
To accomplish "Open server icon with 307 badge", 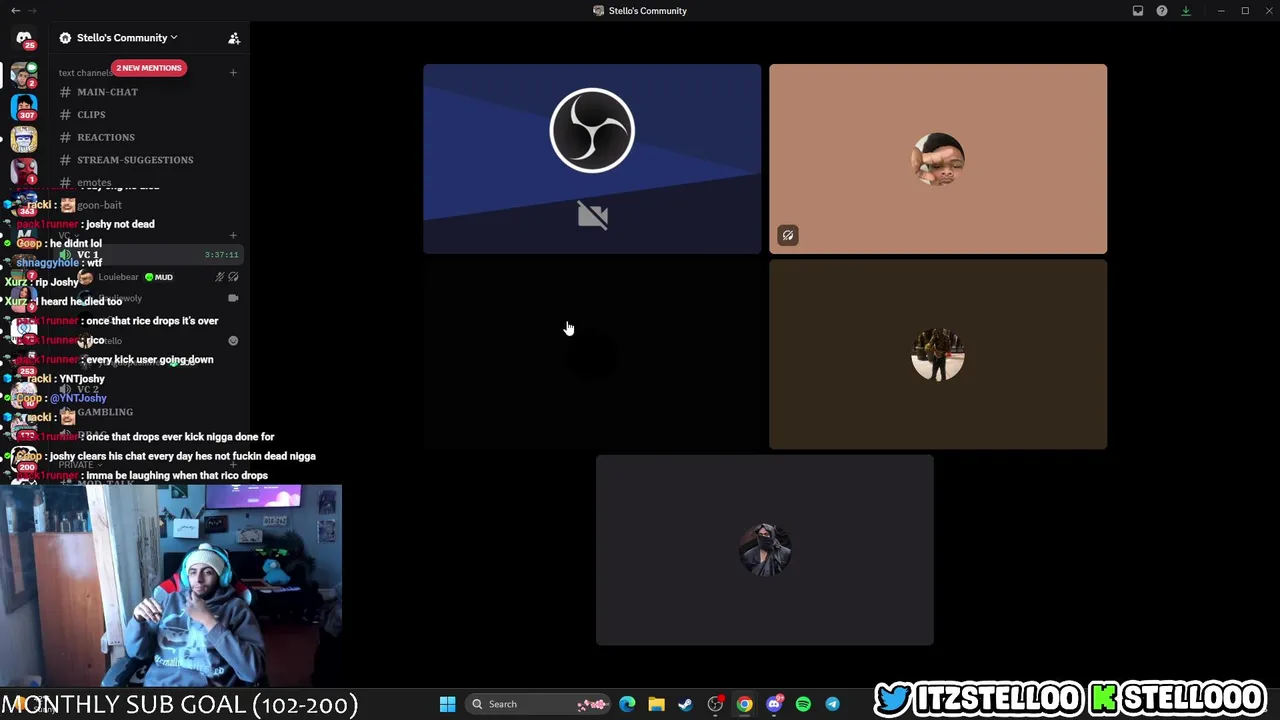I will [x=24, y=107].
